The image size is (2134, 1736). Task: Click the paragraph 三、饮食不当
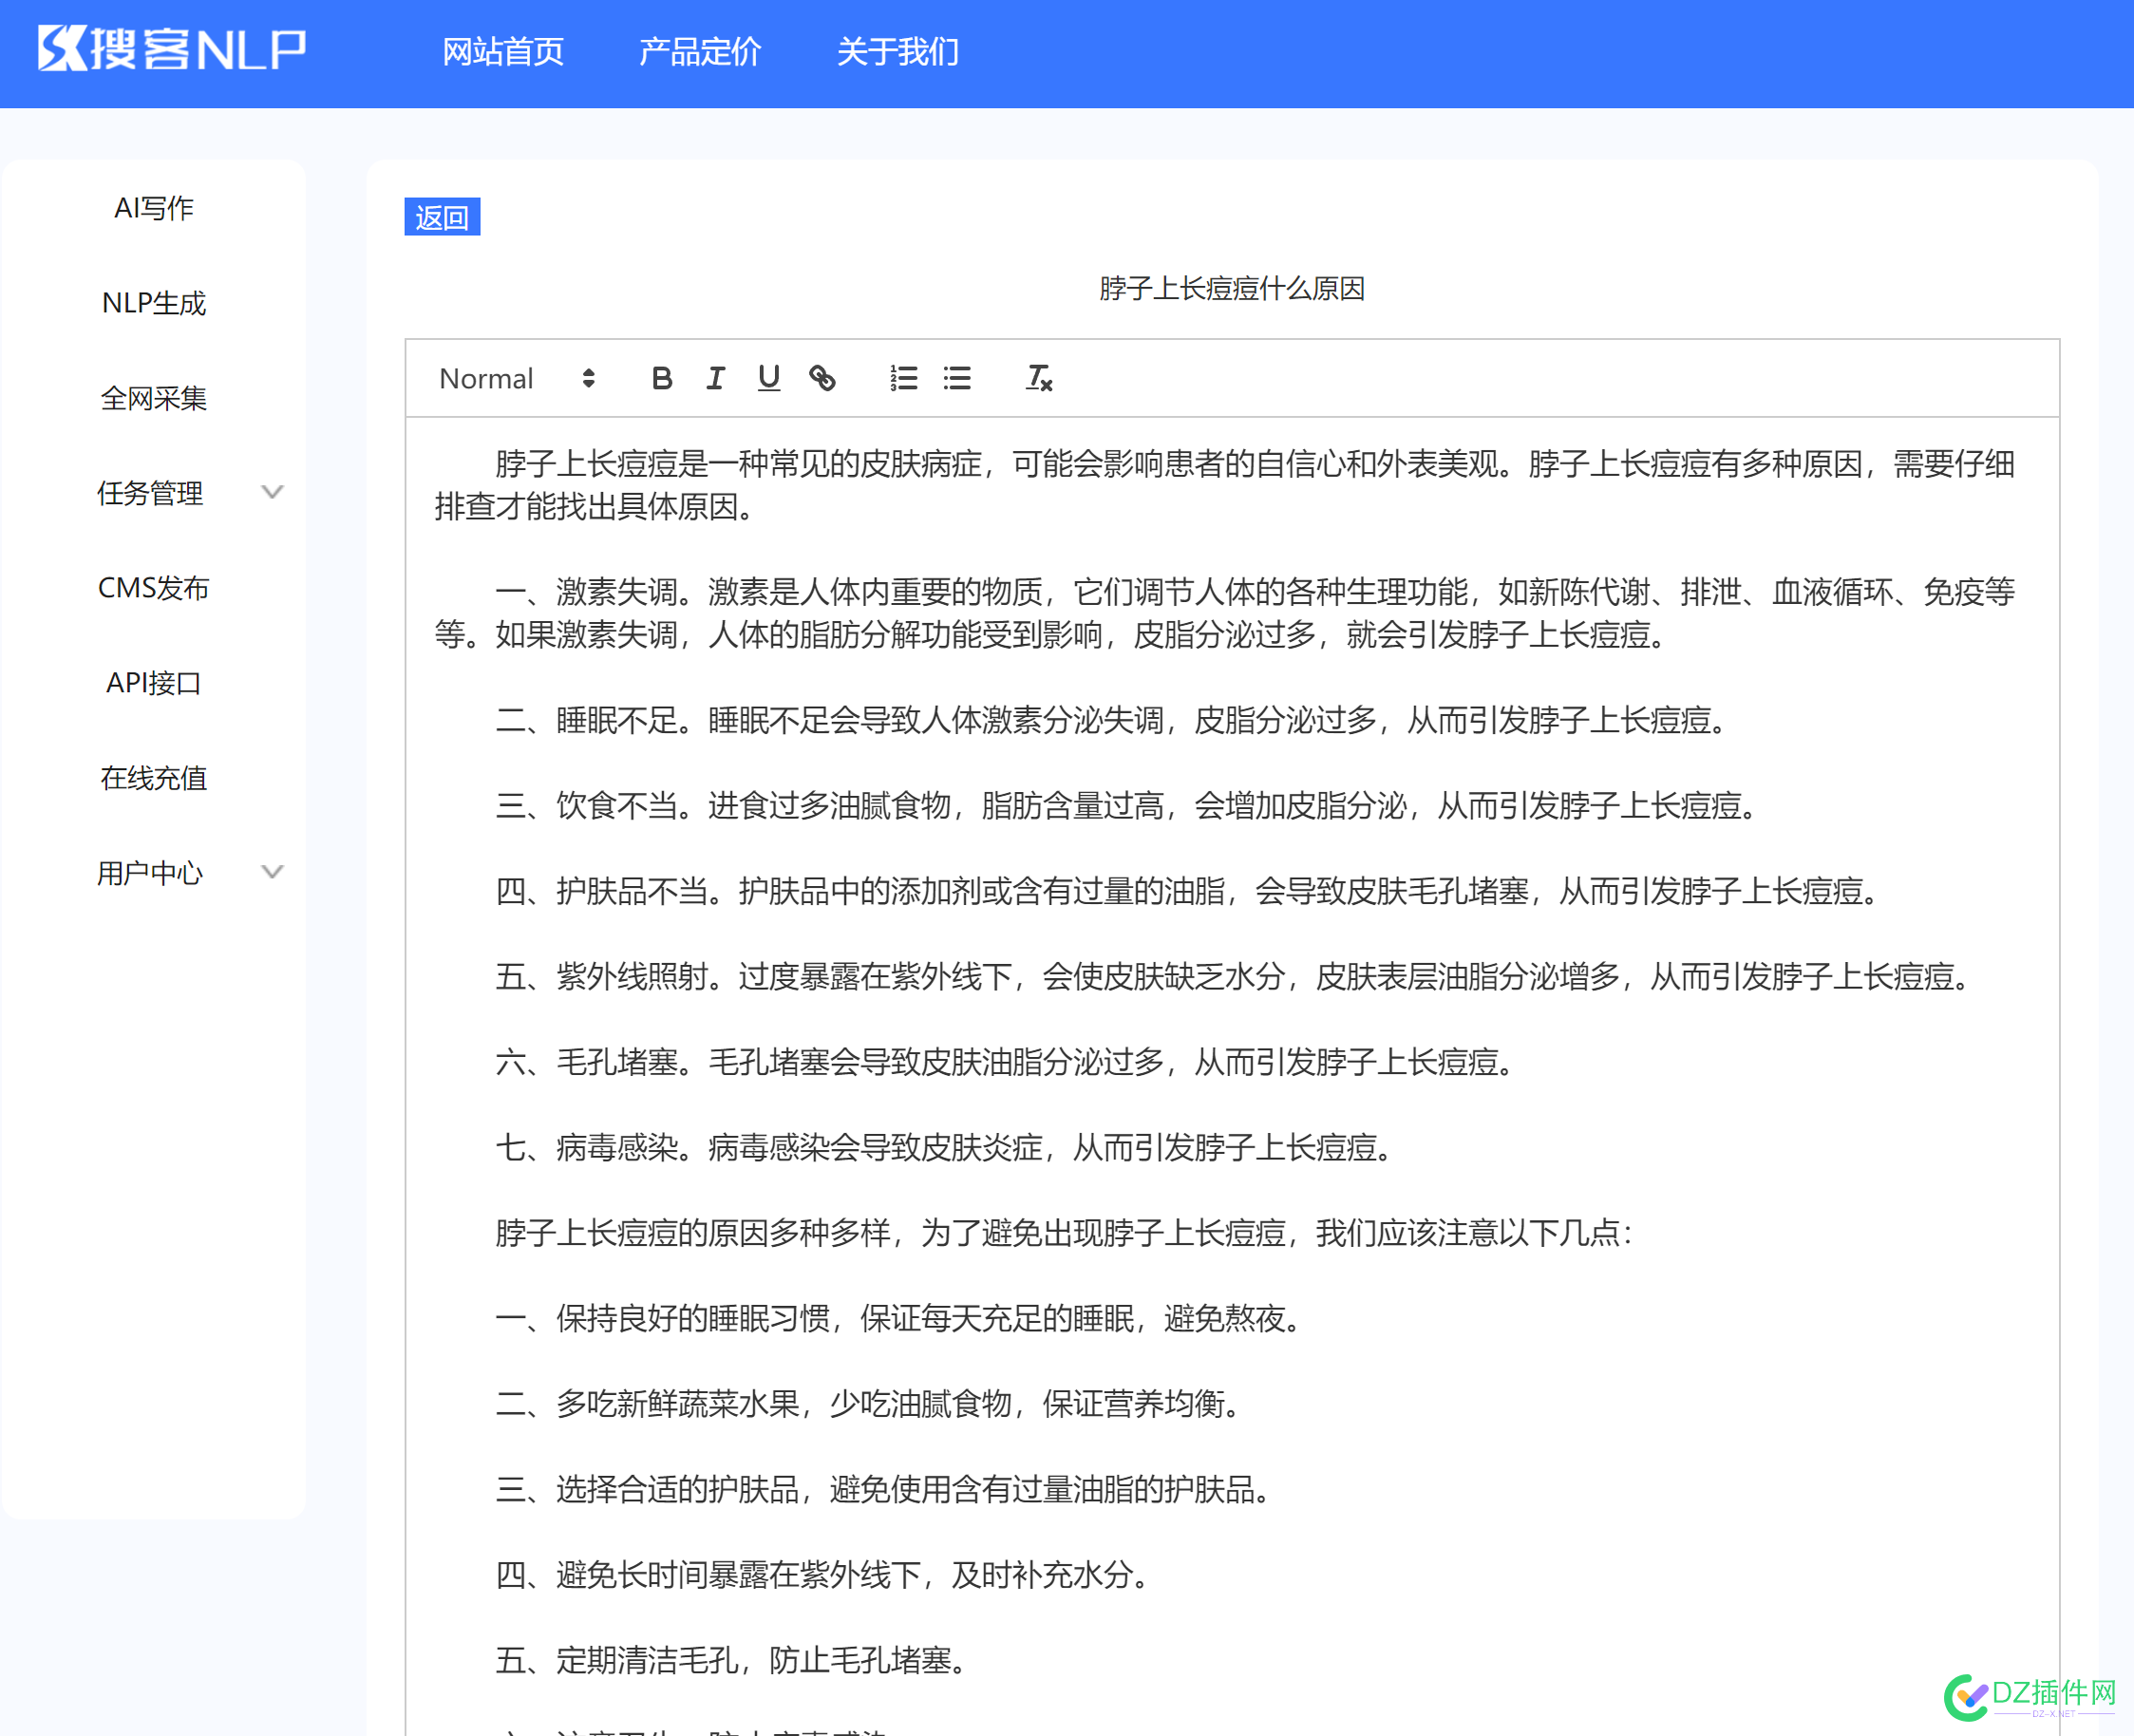click(1127, 805)
